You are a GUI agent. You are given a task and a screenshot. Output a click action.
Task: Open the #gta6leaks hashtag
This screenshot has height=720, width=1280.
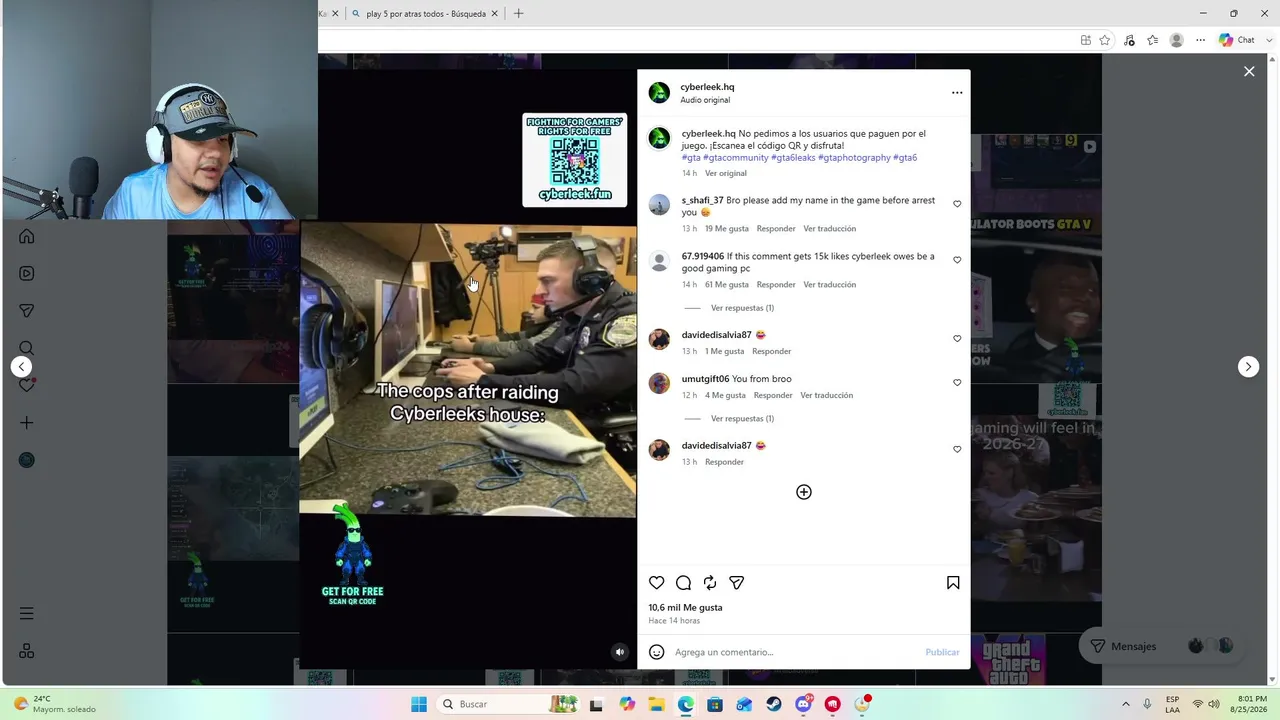click(x=793, y=158)
